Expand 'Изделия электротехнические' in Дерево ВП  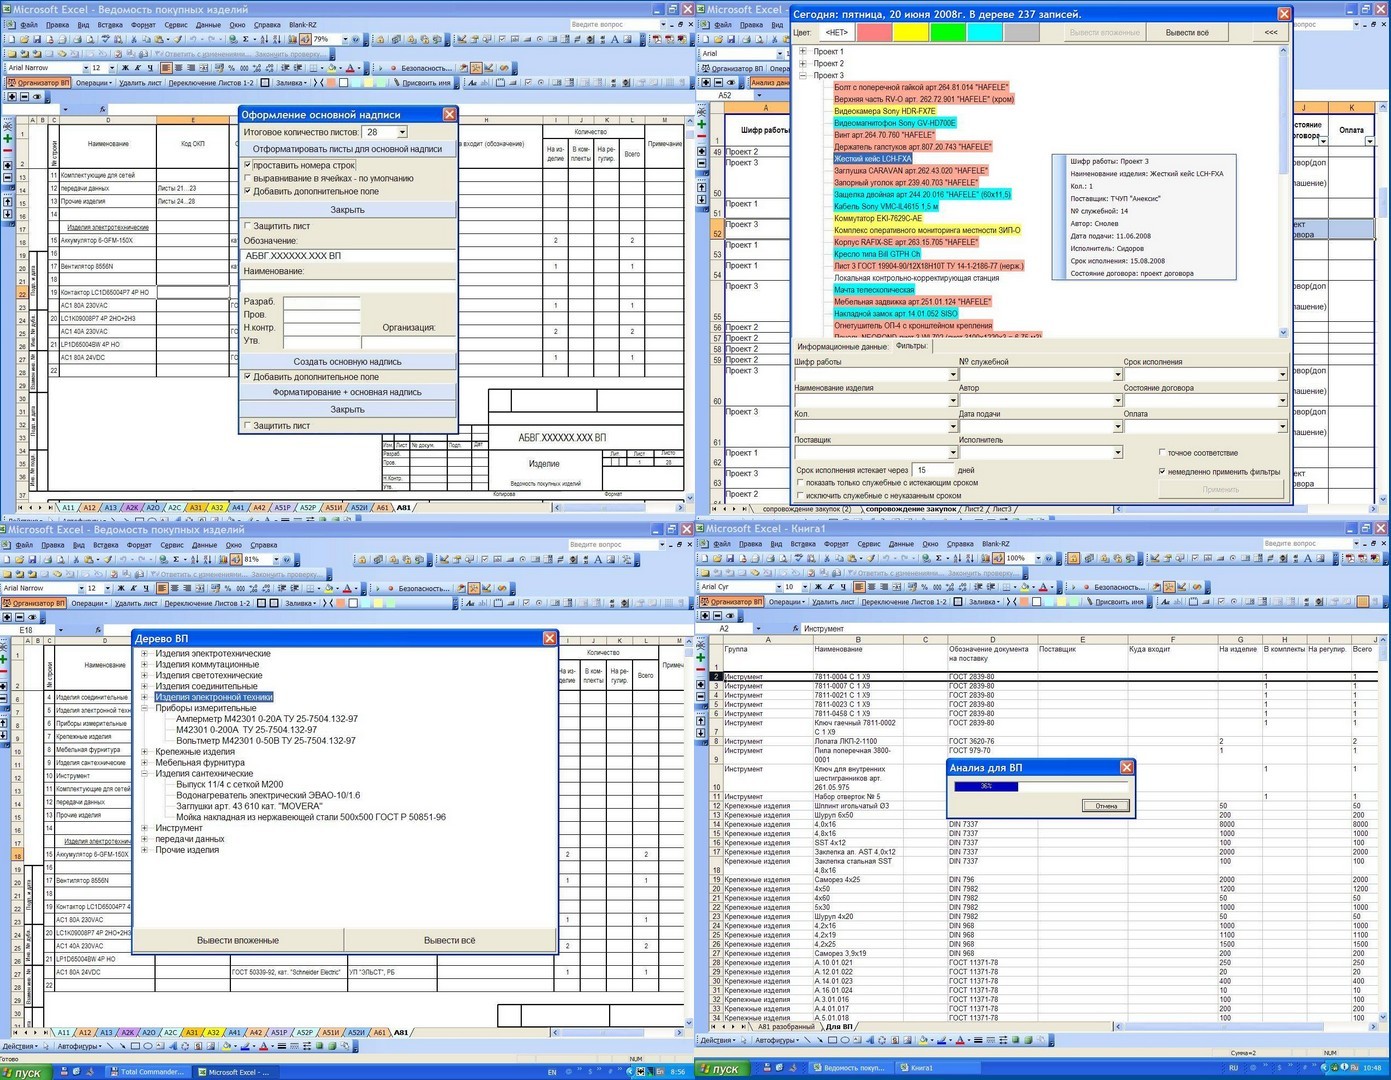[145, 654]
